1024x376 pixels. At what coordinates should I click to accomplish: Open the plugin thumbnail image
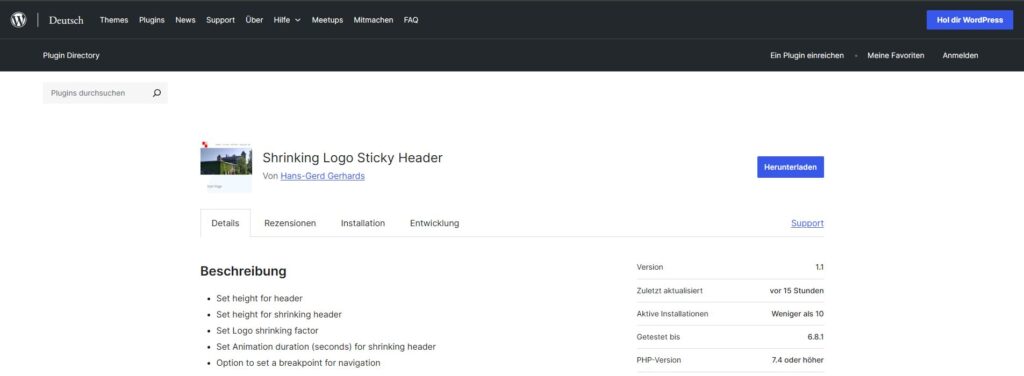(x=226, y=166)
